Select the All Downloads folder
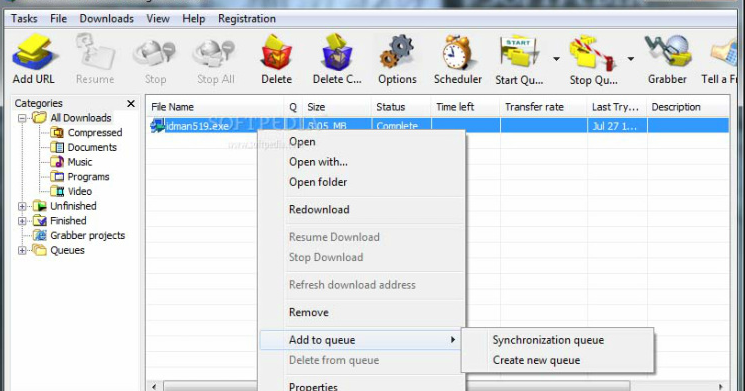745x391 pixels. [72, 118]
